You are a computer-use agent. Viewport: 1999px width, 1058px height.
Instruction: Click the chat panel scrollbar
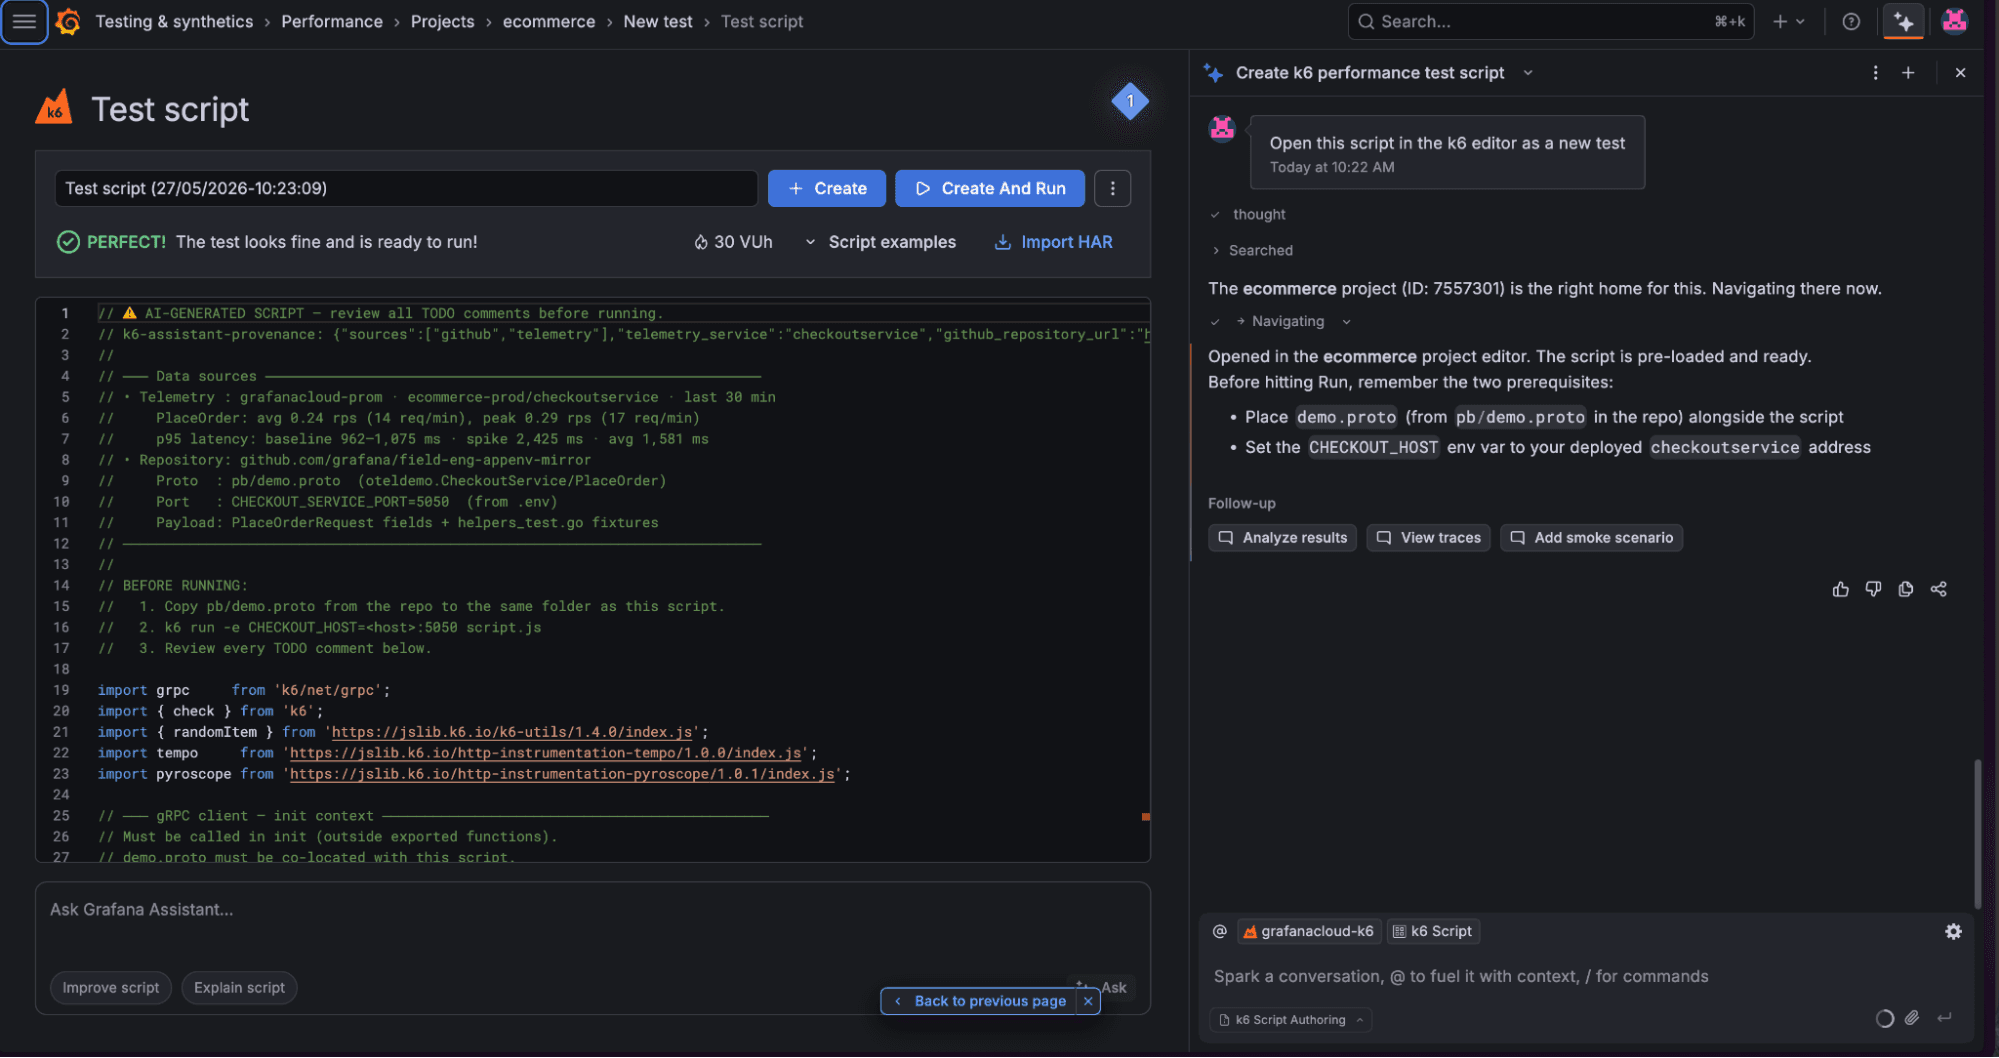click(1977, 833)
